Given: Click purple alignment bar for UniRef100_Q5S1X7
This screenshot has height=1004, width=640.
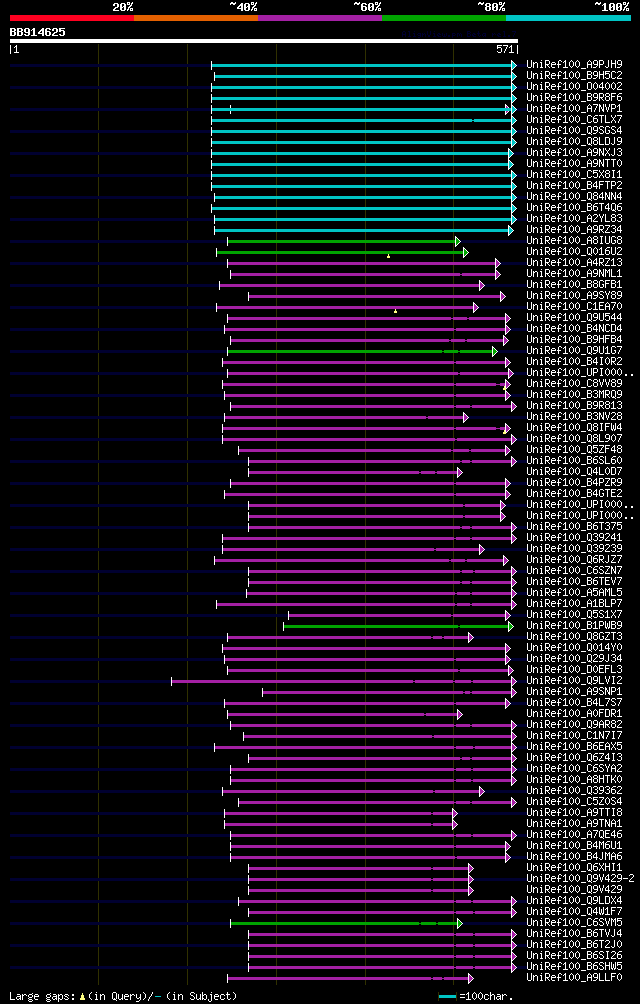Looking at the screenshot, I should [397, 615].
